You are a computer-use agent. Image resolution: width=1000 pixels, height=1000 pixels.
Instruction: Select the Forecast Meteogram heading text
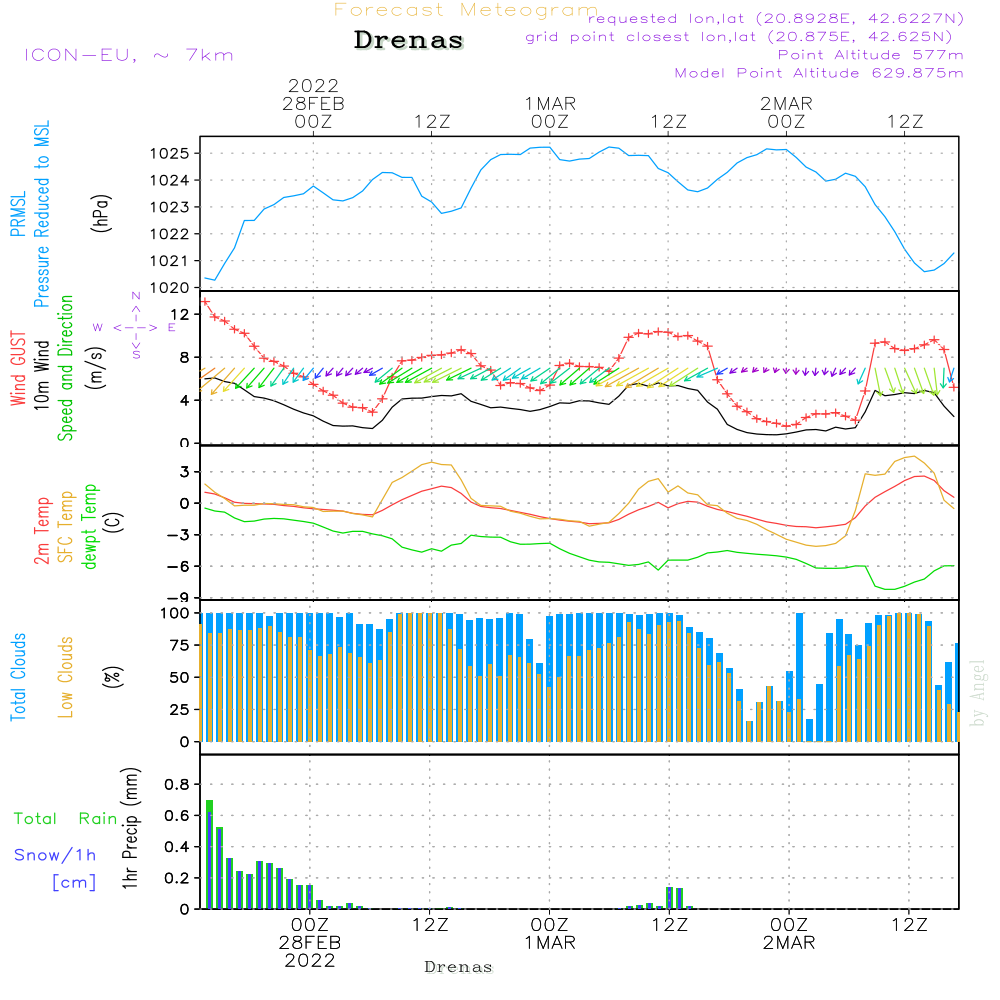coord(466,11)
